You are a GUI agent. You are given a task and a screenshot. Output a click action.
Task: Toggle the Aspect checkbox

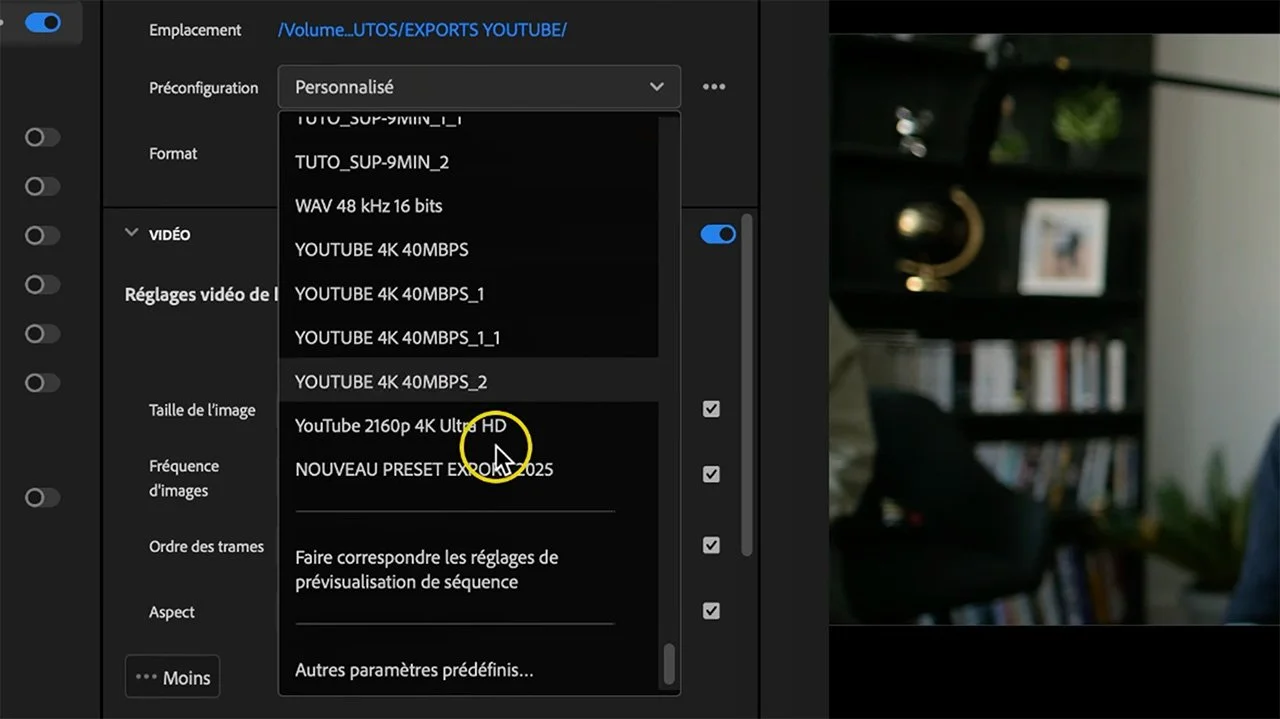pos(711,610)
